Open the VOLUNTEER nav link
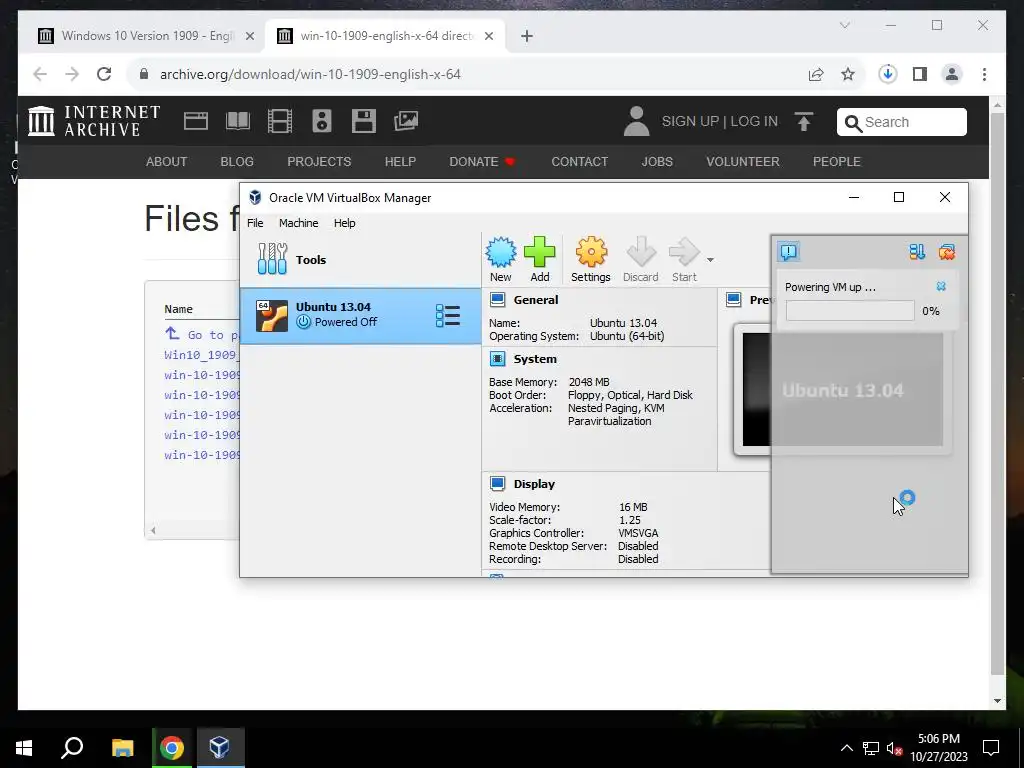Image resolution: width=1024 pixels, height=768 pixels. [x=743, y=161]
